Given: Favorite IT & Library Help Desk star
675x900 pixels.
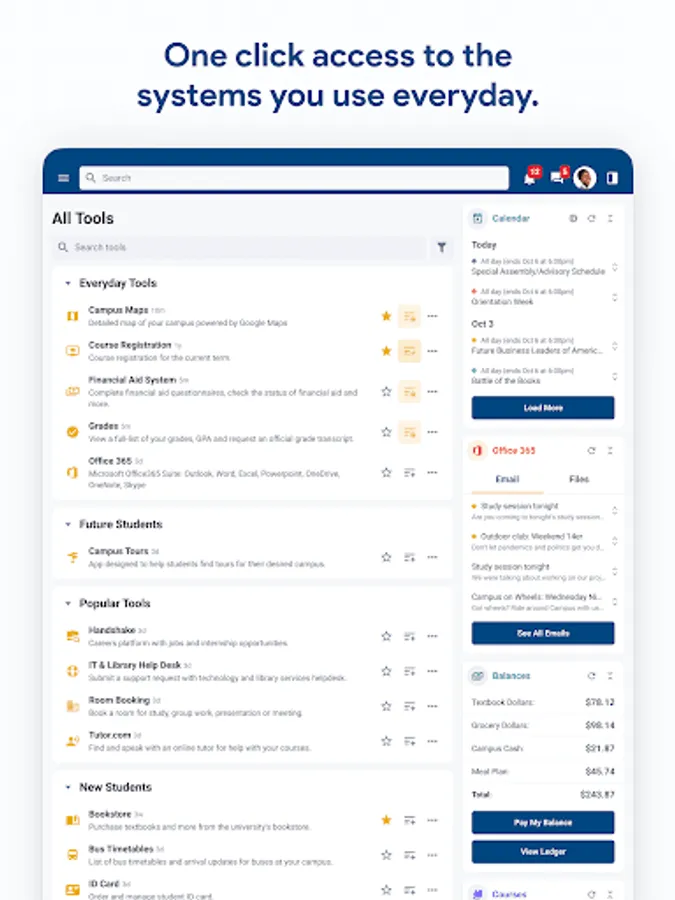Looking at the screenshot, I should click(386, 671).
